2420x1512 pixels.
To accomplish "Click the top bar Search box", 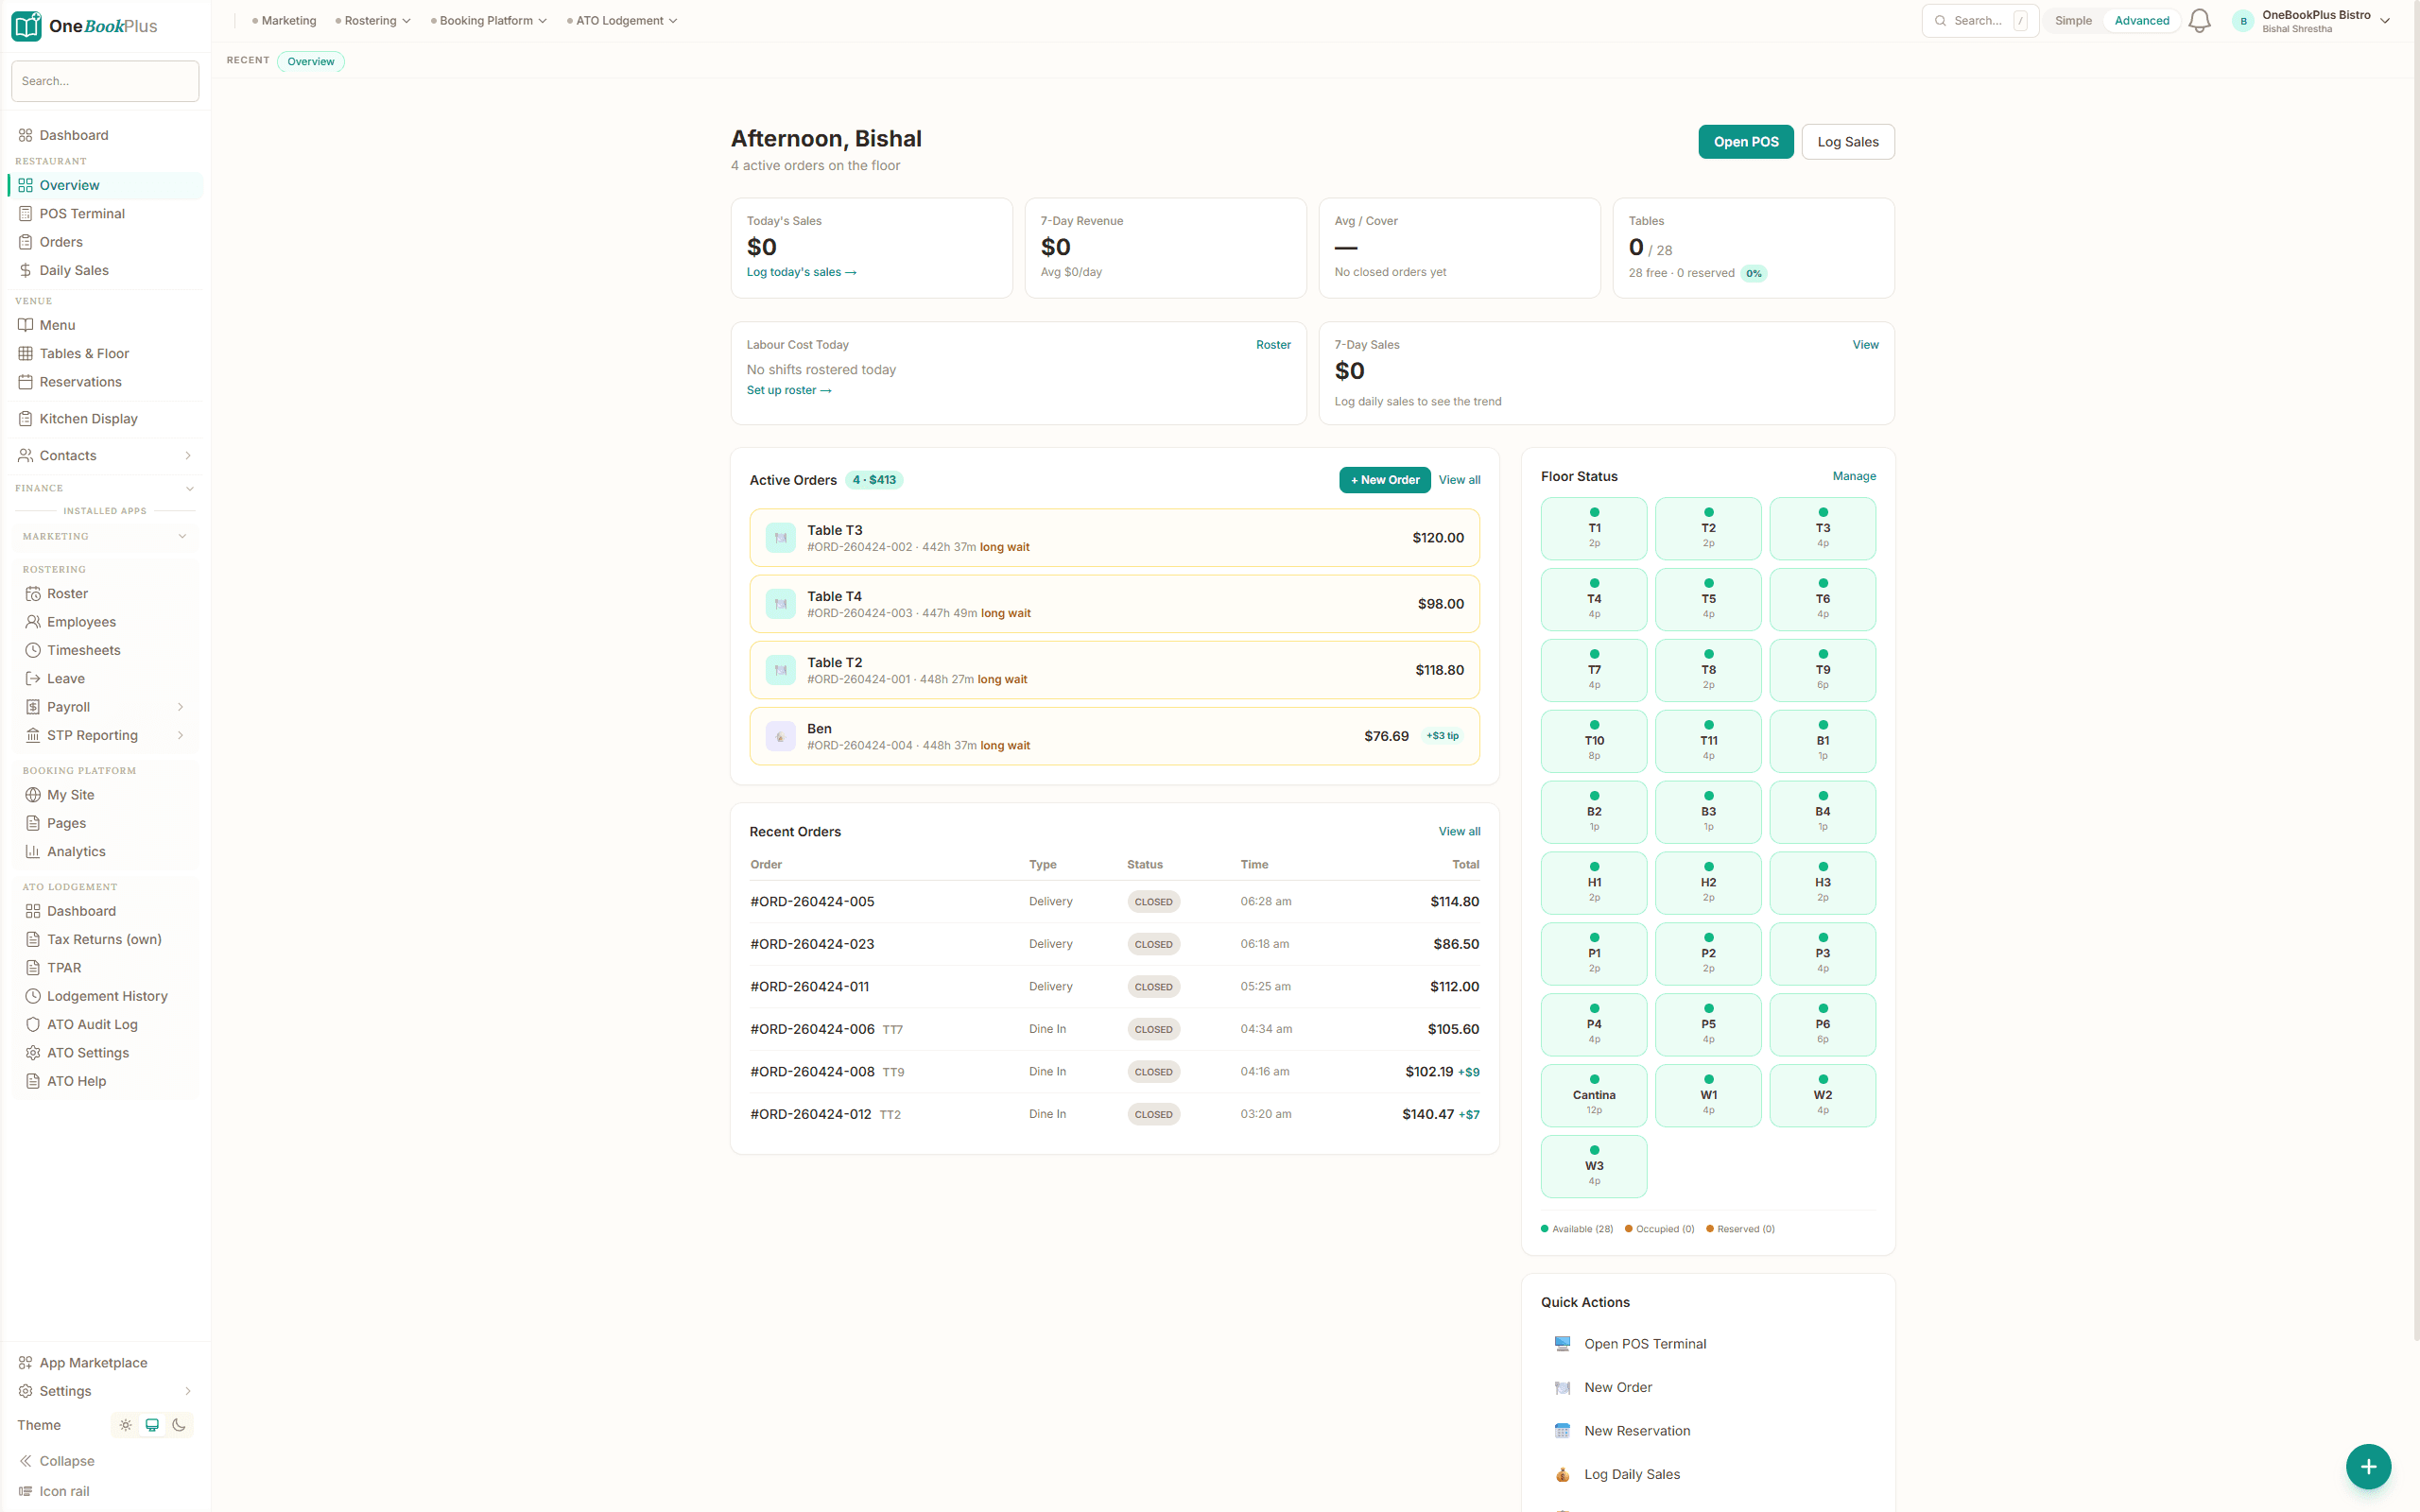I will (1979, 21).
